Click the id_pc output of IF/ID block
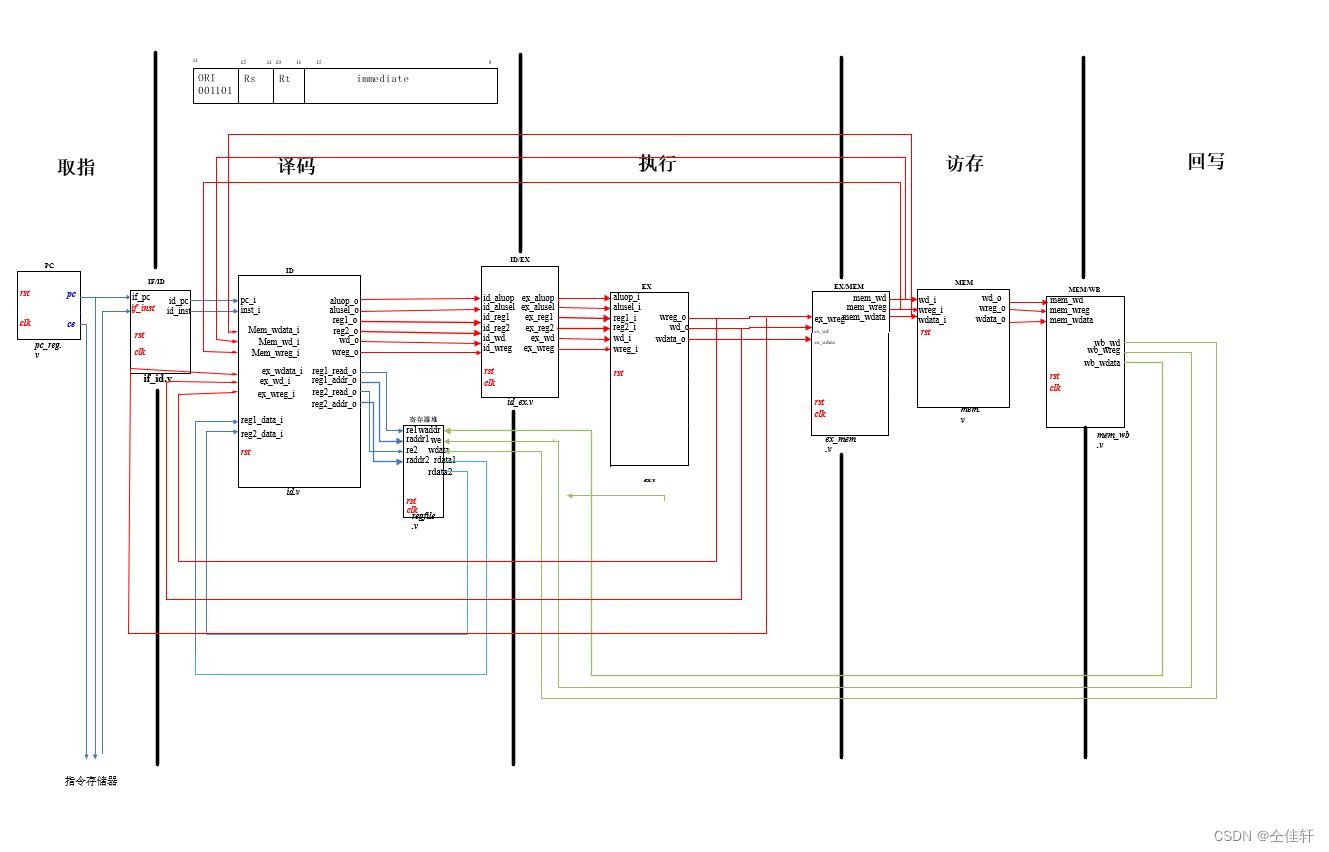 coord(178,301)
